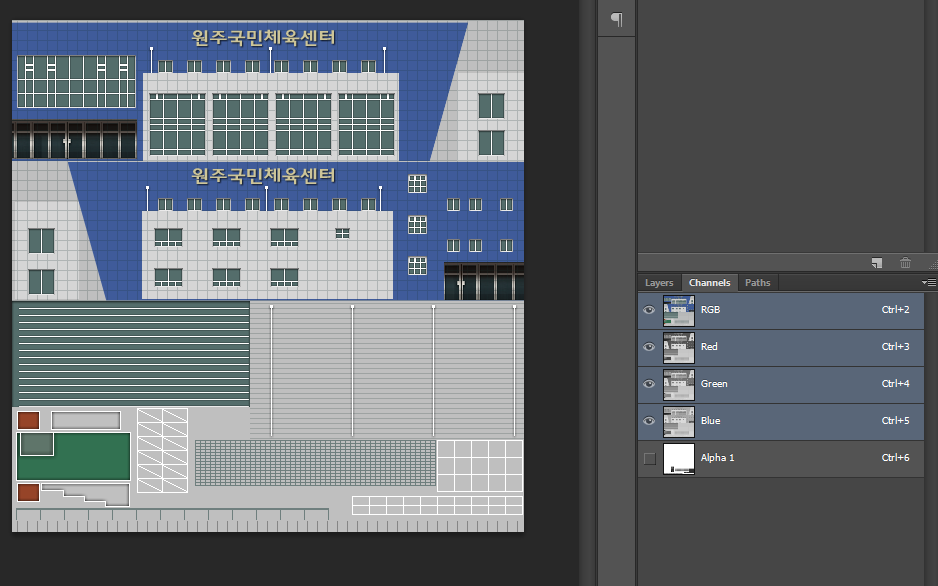Toggle visibility of the RGB composite channel
This screenshot has width=938, height=586.
pyautogui.click(x=649, y=310)
